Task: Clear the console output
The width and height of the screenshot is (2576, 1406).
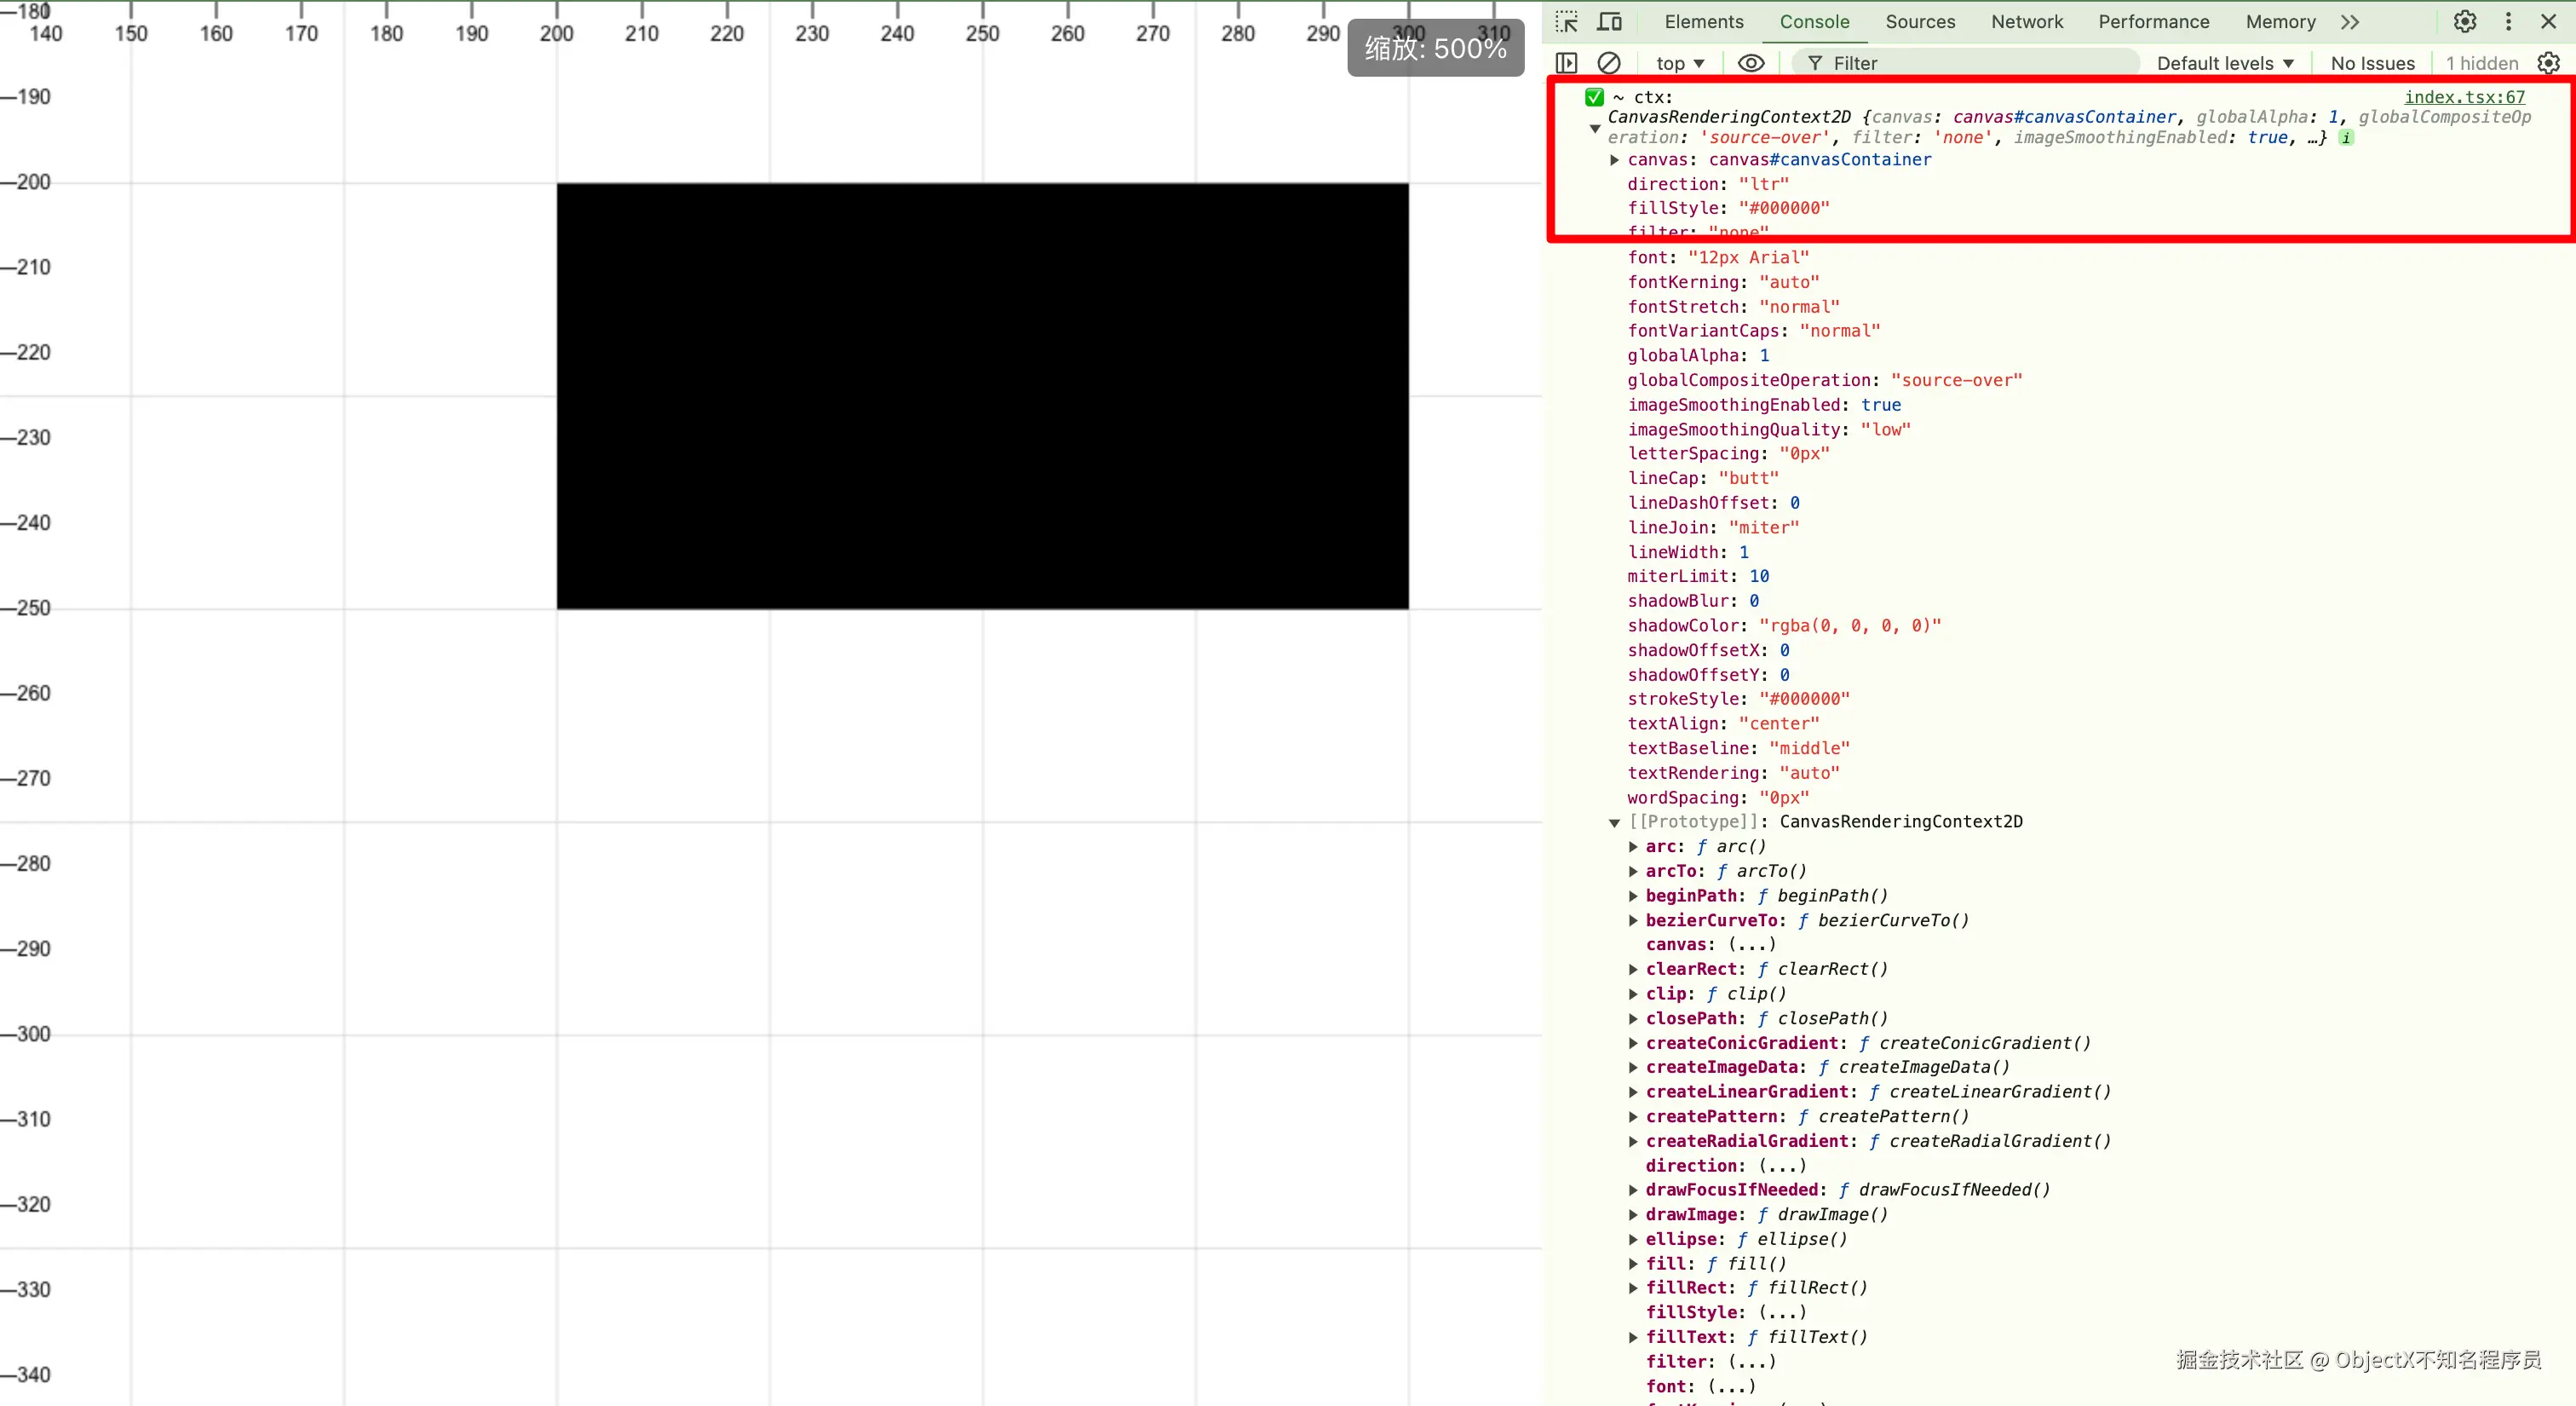Action: [1609, 63]
